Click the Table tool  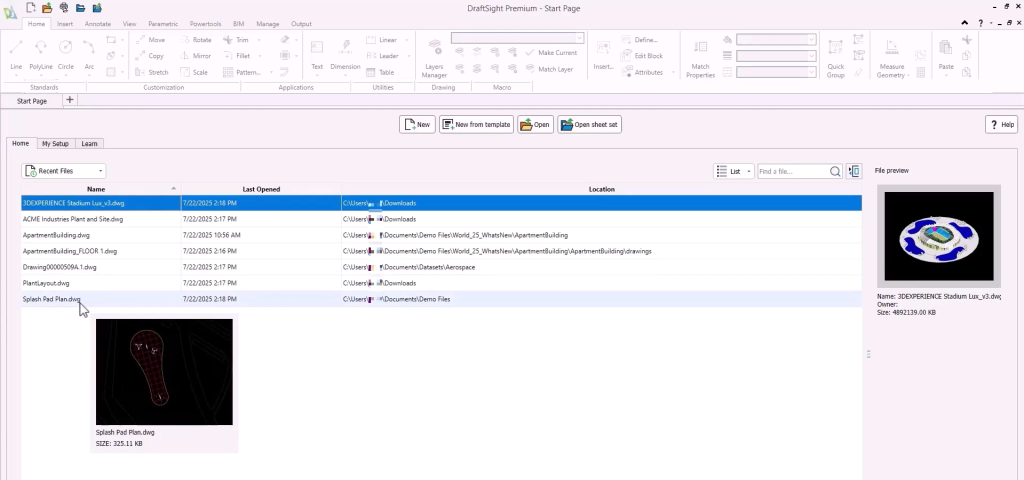tap(381, 72)
